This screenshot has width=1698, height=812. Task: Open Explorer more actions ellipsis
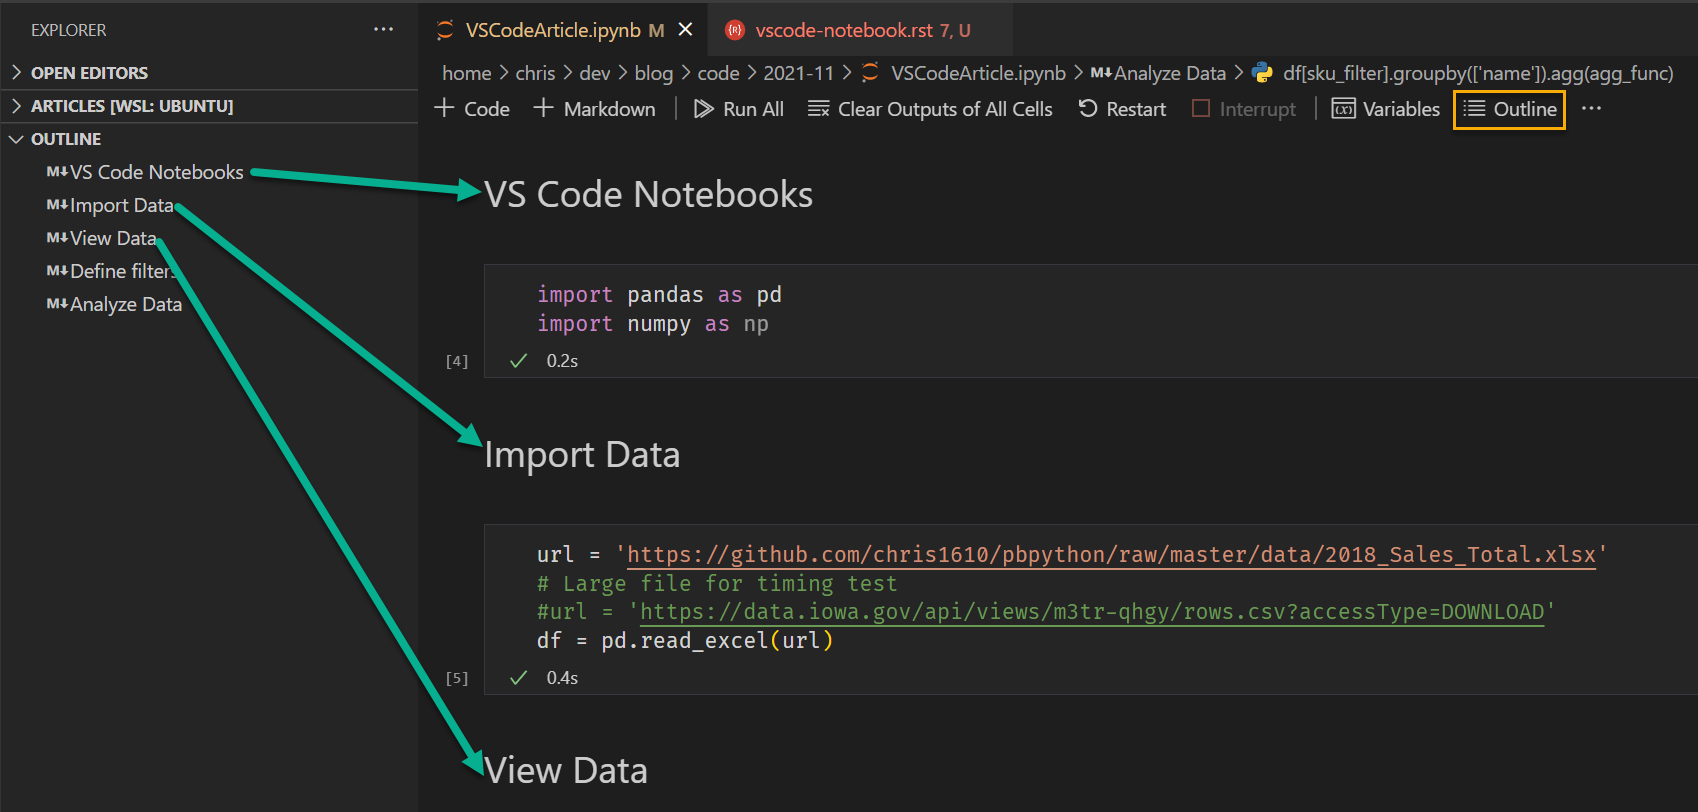tap(383, 30)
